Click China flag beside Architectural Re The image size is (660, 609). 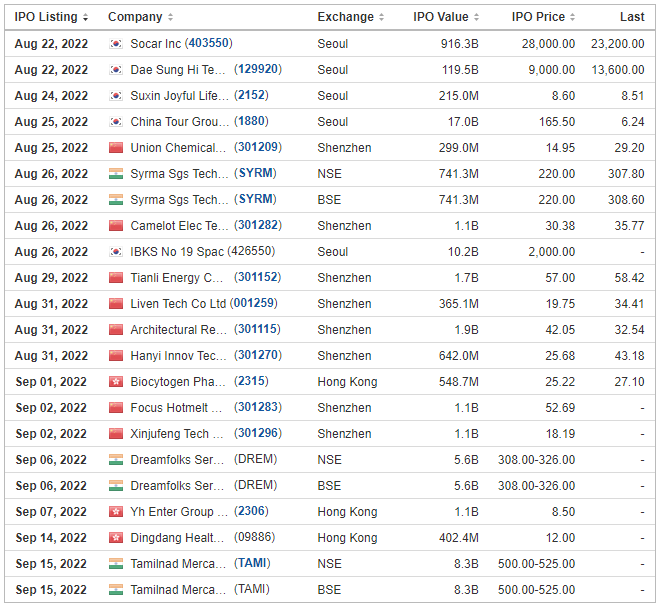pyautogui.click(x=116, y=330)
